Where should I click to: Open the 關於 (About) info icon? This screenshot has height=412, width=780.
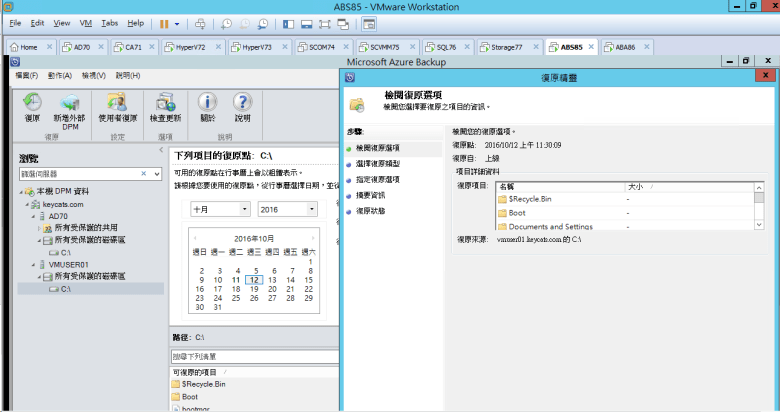point(207,104)
